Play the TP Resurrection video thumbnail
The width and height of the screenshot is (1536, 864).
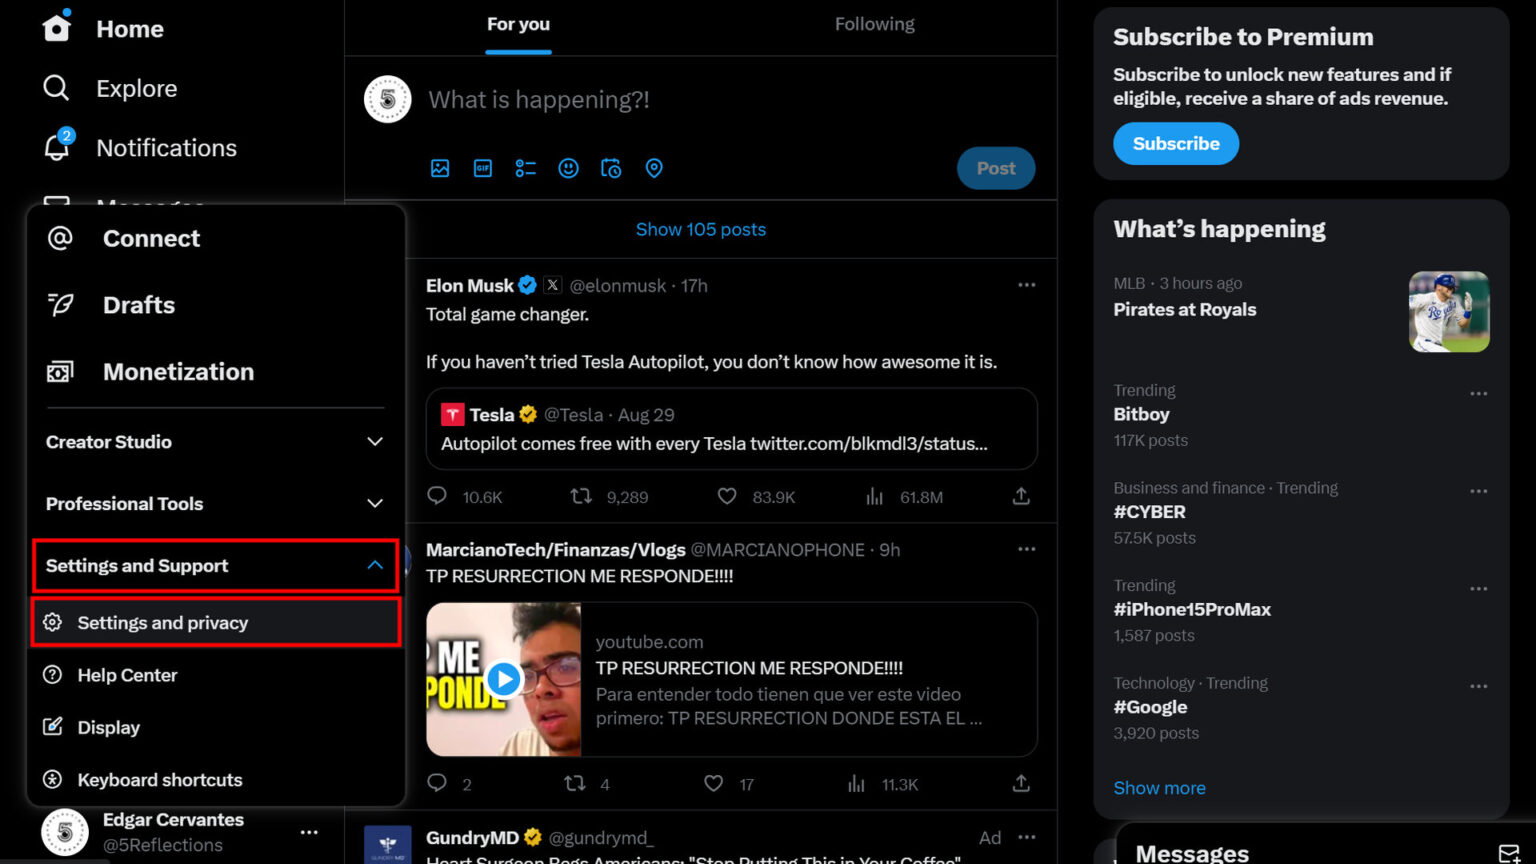[x=504, y=680]
